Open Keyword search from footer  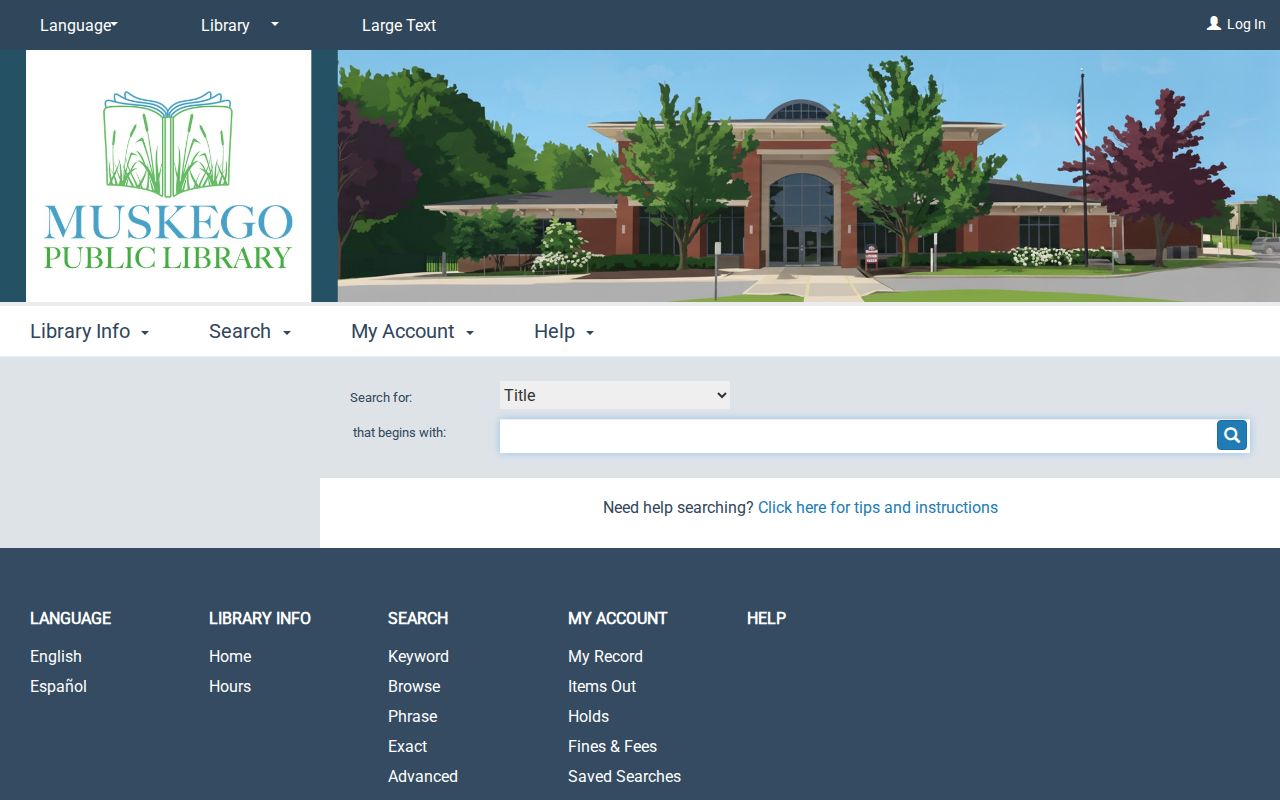pos(418,656)
